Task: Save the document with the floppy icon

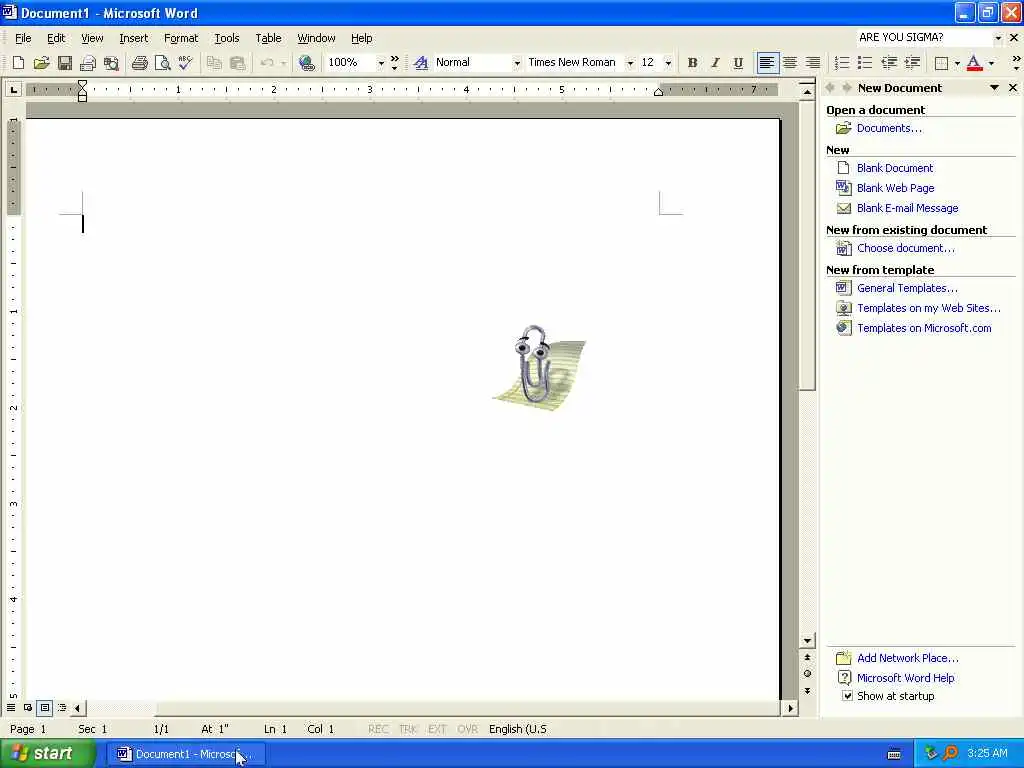Action: click(x=65, y=63)
